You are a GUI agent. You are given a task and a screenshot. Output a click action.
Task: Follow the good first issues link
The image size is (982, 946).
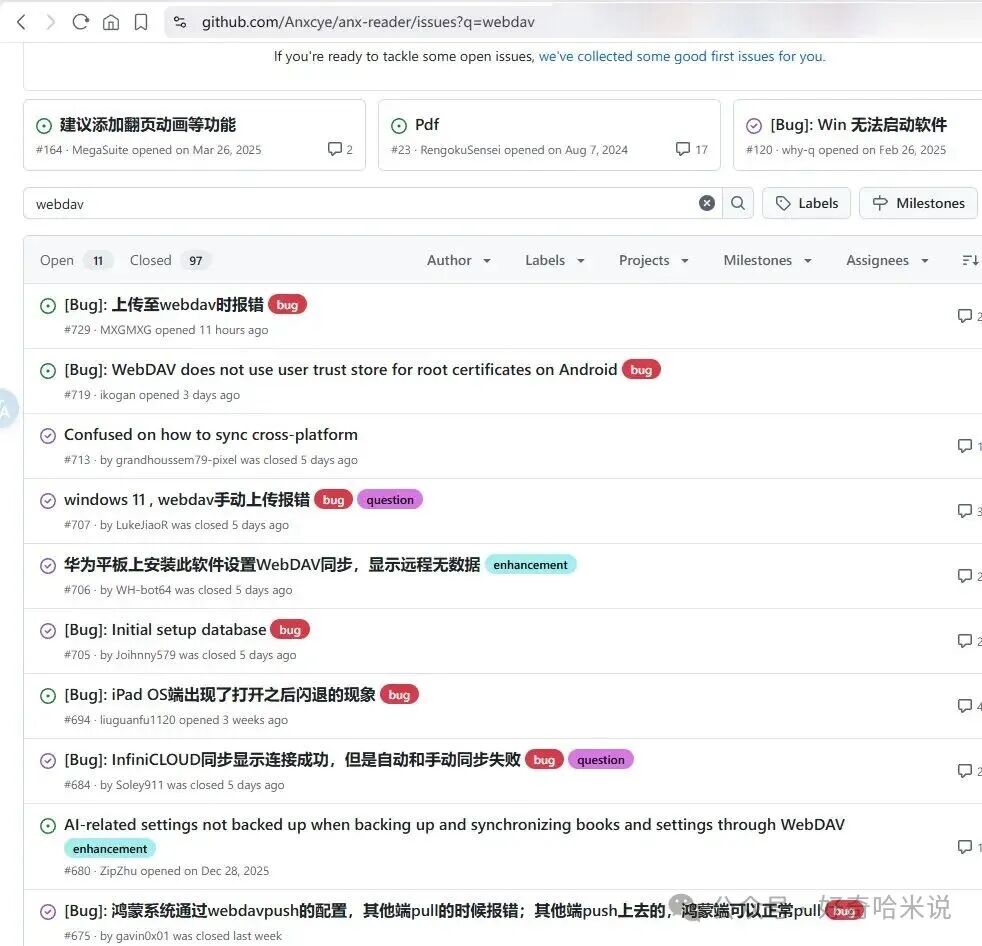[681, 56]
